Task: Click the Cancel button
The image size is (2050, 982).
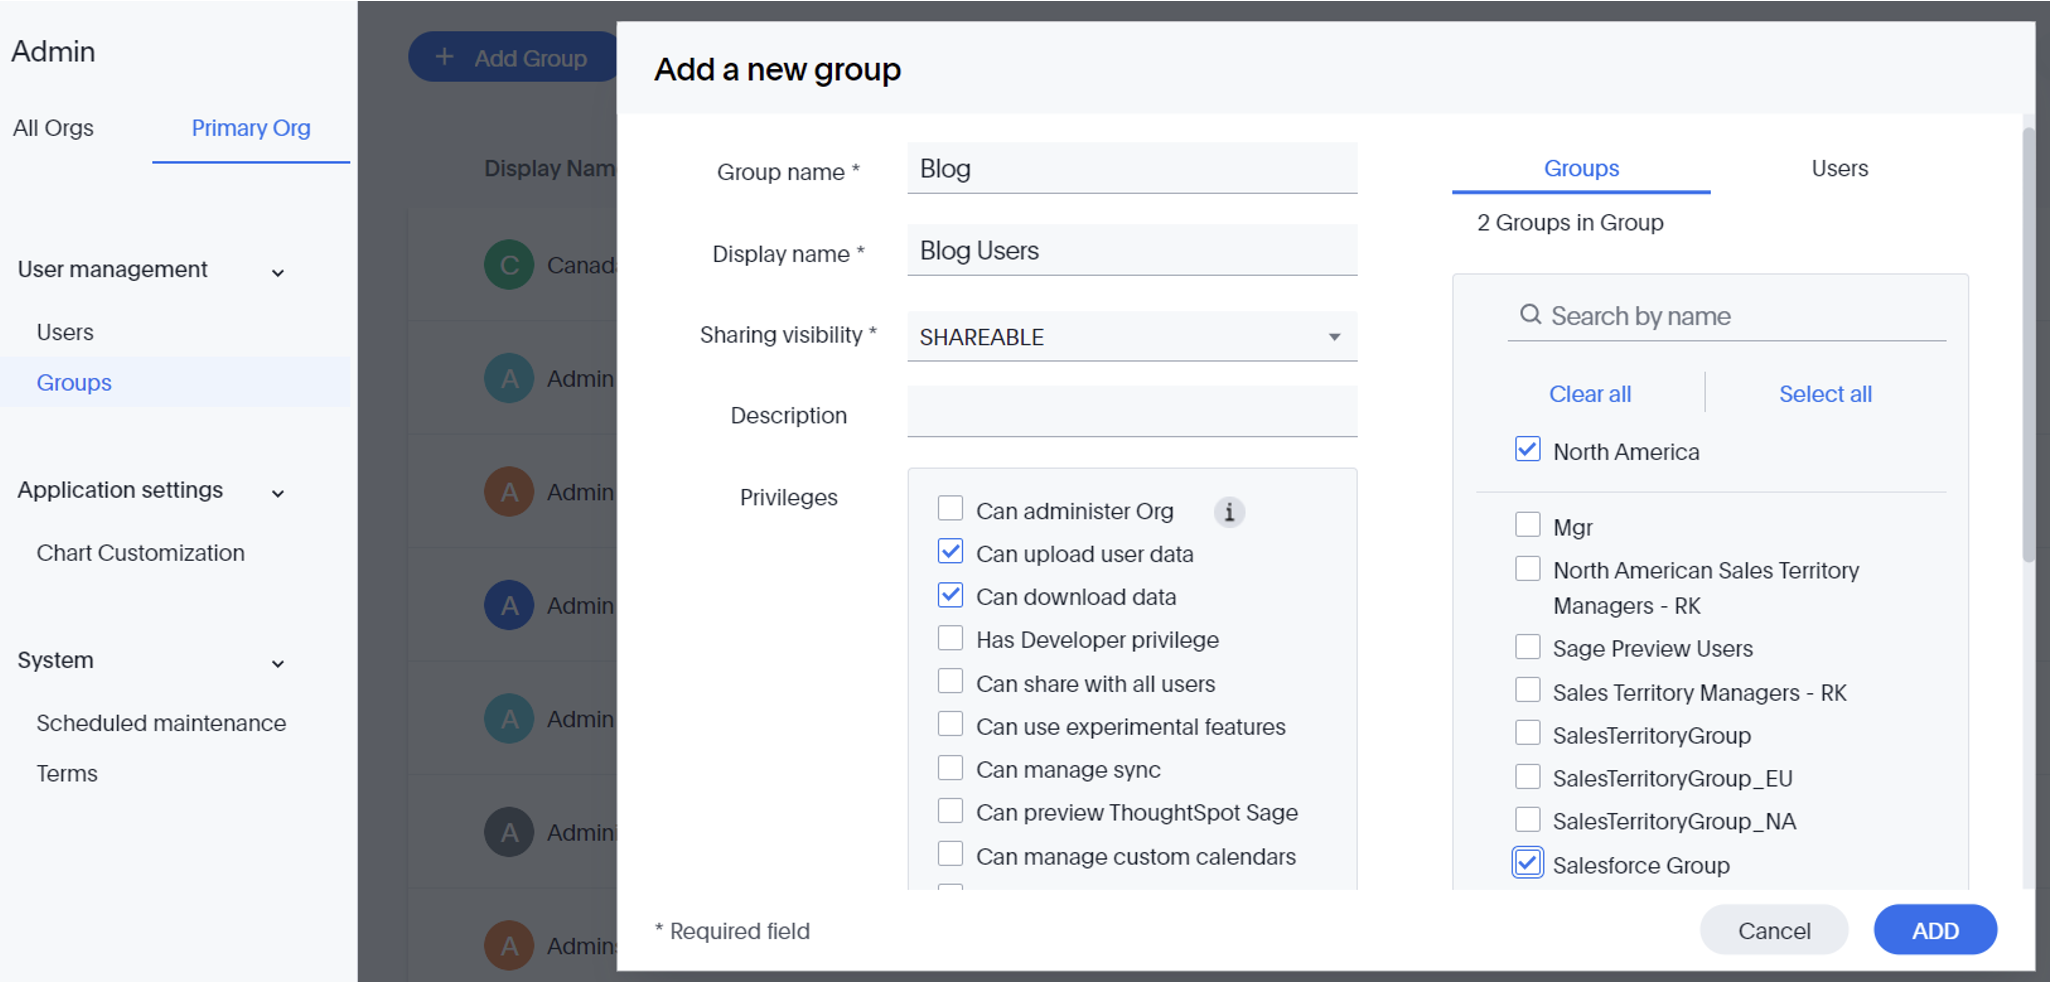Action: 1774,931
